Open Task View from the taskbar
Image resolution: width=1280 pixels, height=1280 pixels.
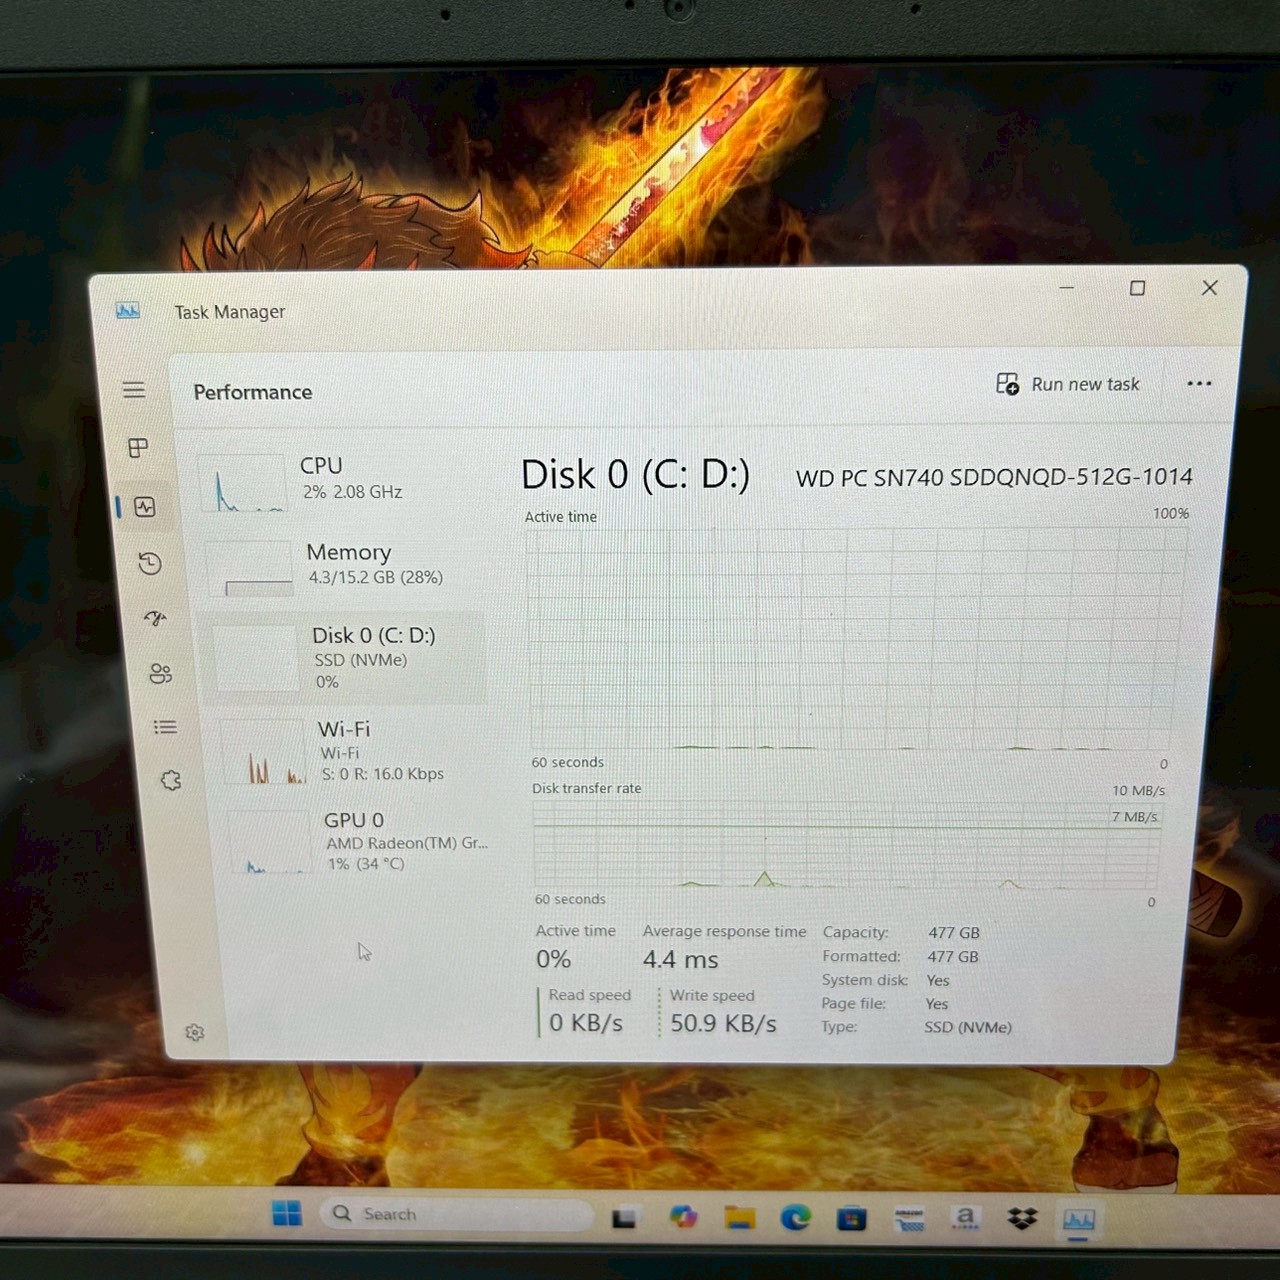(x=625, y=1218)
